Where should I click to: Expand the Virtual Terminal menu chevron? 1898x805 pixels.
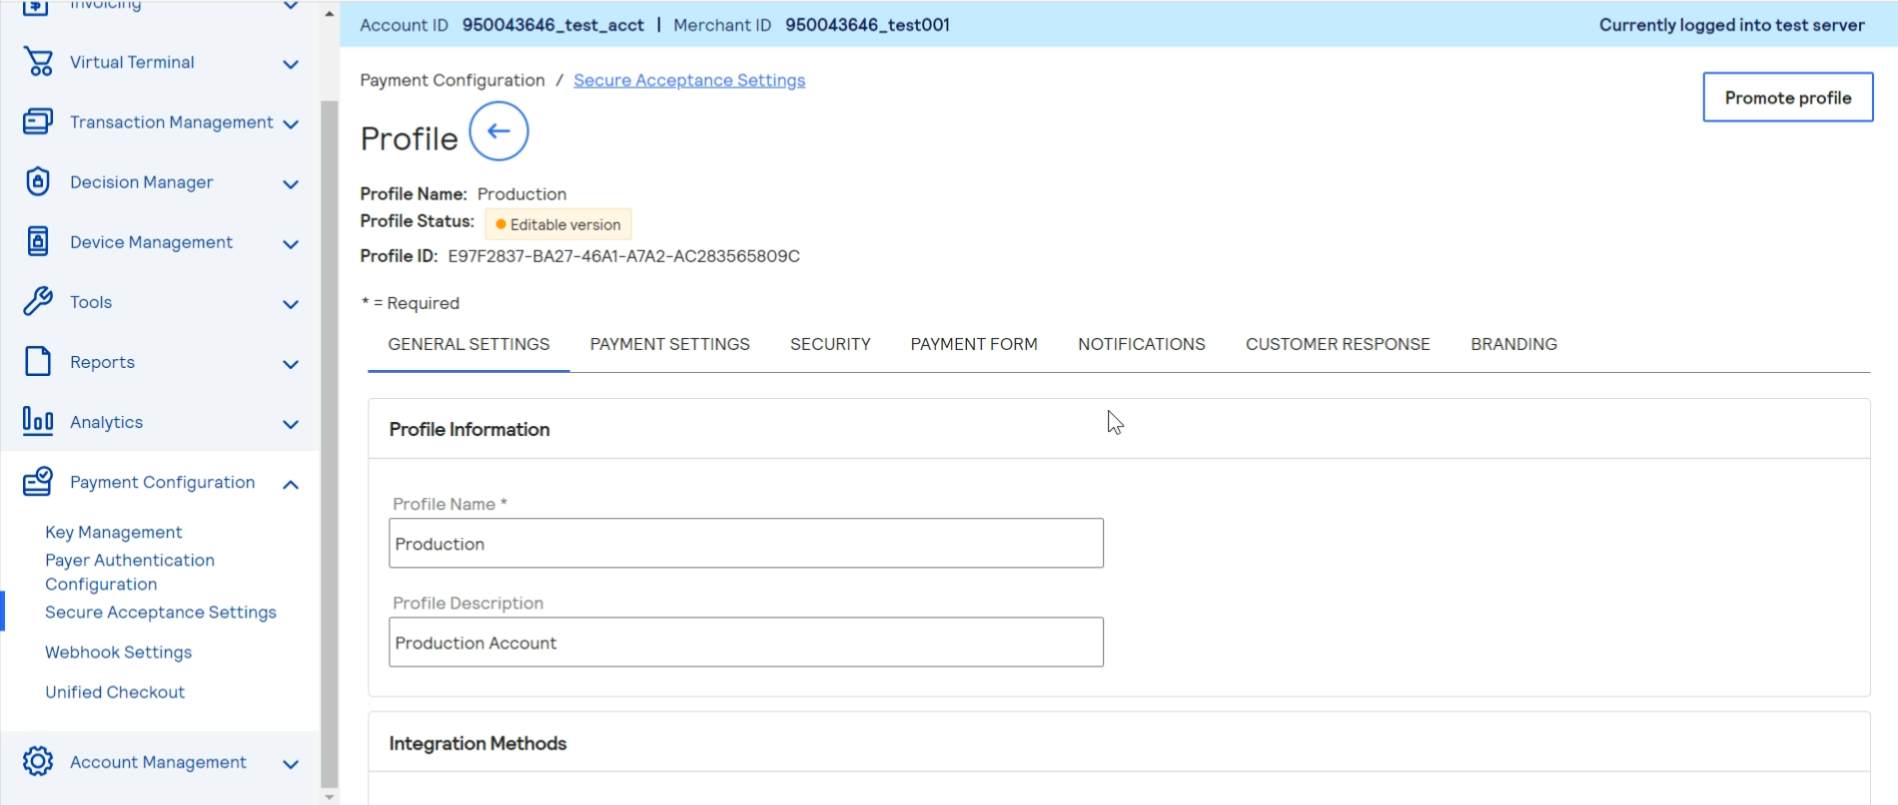(291, 65)
